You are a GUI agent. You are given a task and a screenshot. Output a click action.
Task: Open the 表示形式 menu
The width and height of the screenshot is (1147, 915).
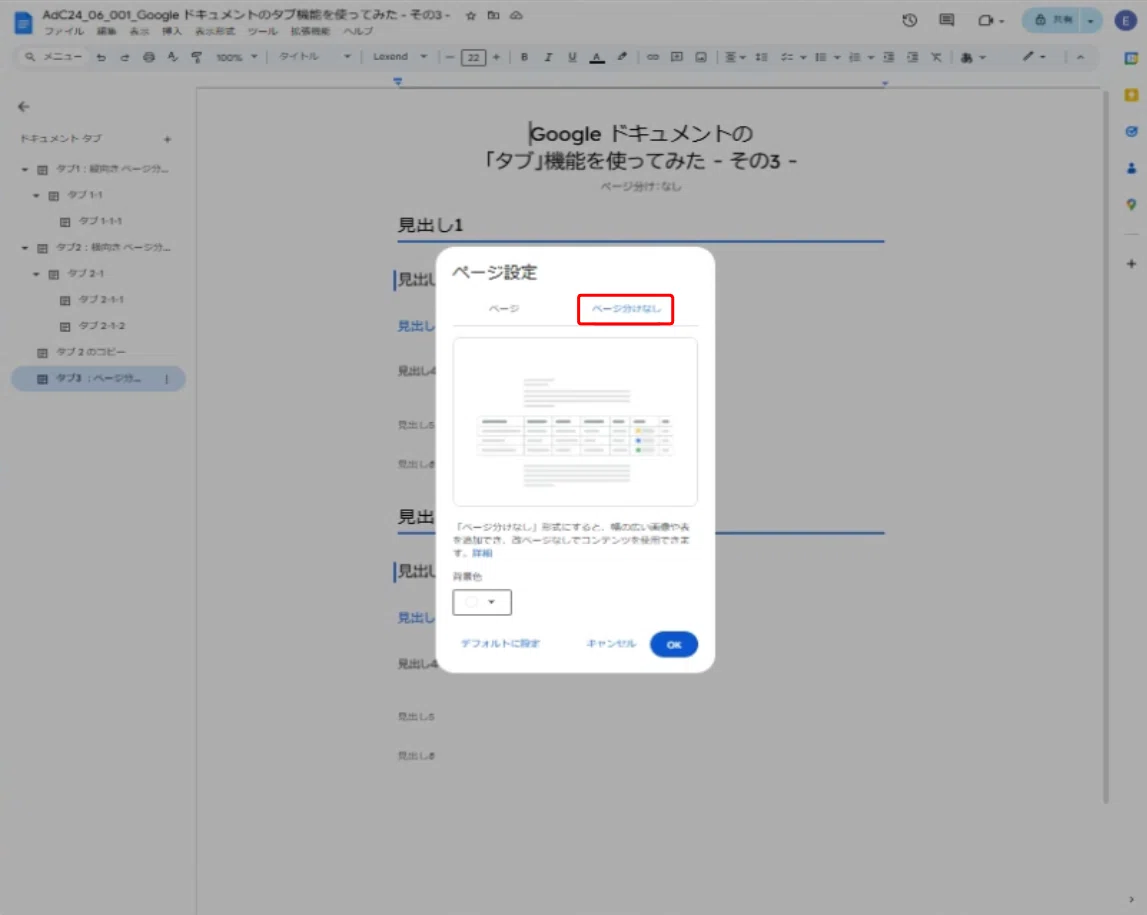pos(215,31)
